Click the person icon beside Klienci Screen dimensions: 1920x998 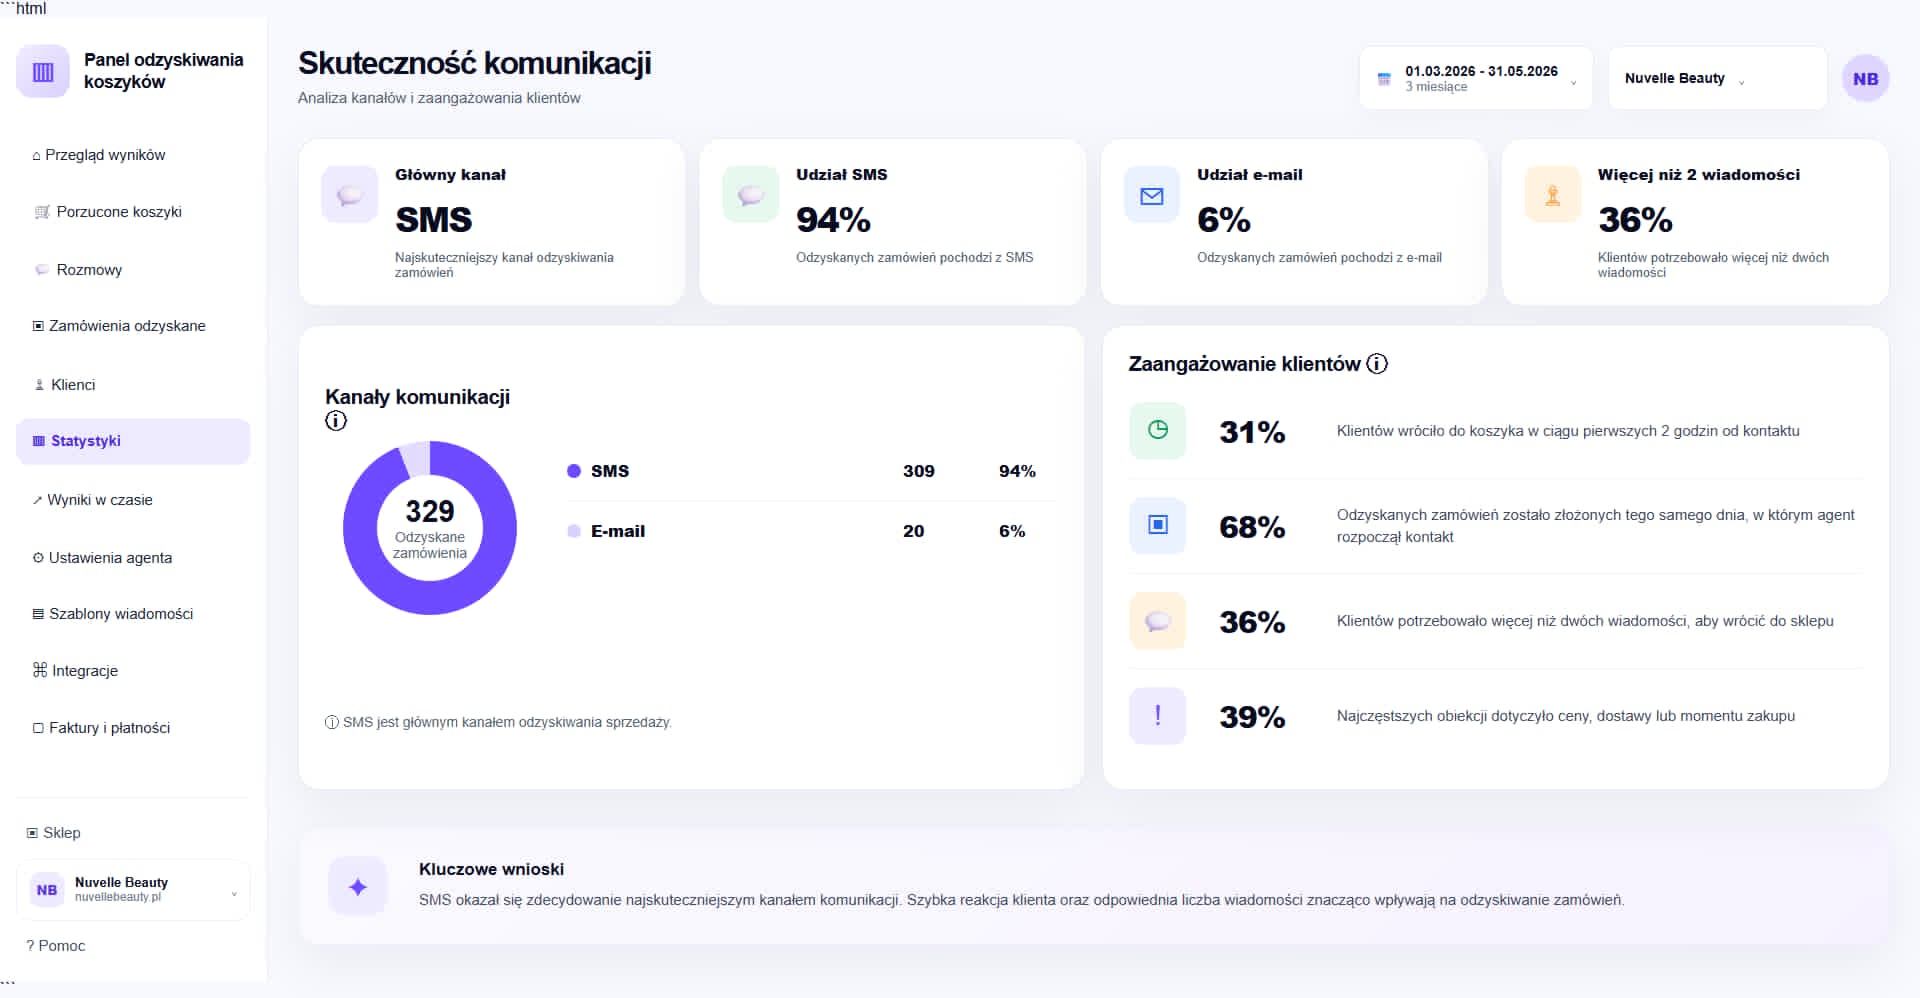tap(40, 385)
